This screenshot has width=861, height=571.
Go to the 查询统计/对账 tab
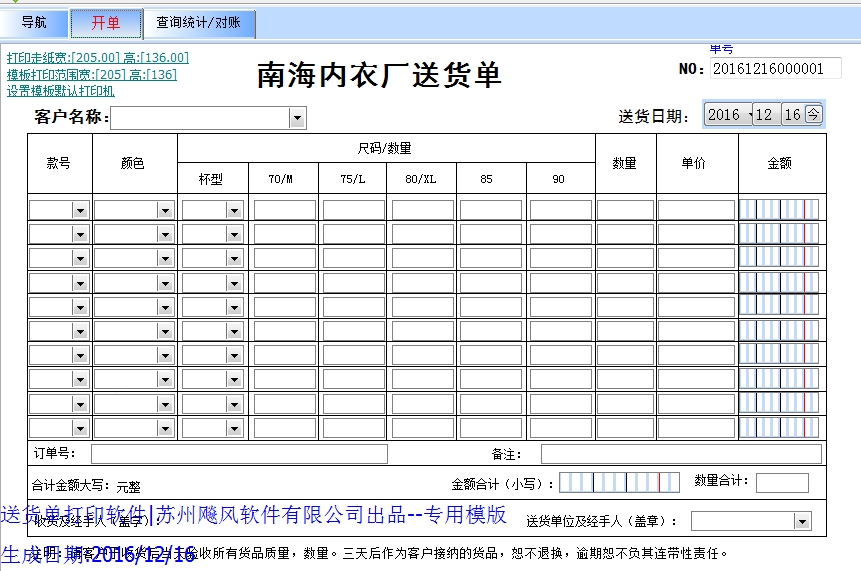(199, 23)
